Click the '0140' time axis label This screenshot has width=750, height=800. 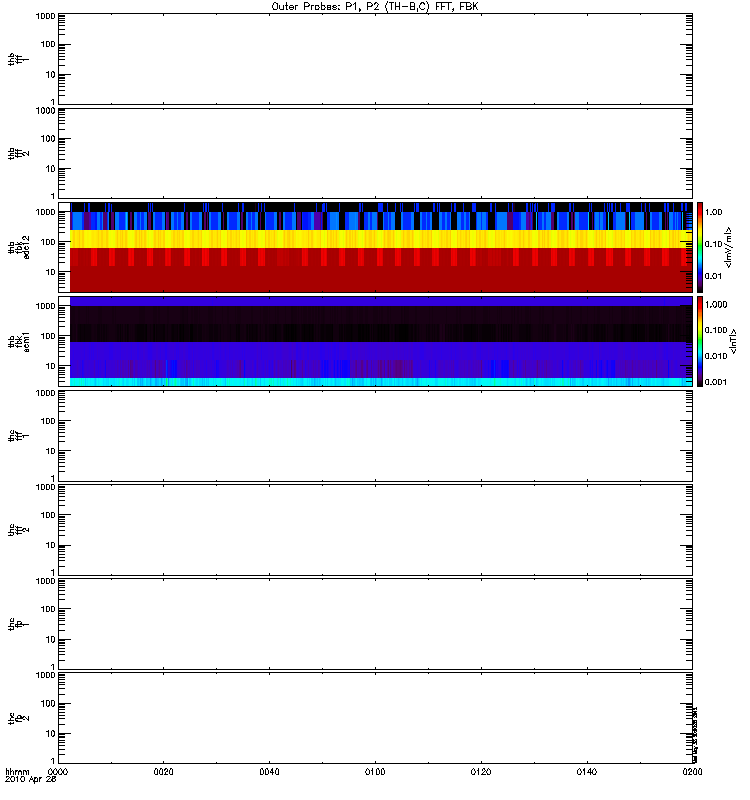(x=587, y=772)
